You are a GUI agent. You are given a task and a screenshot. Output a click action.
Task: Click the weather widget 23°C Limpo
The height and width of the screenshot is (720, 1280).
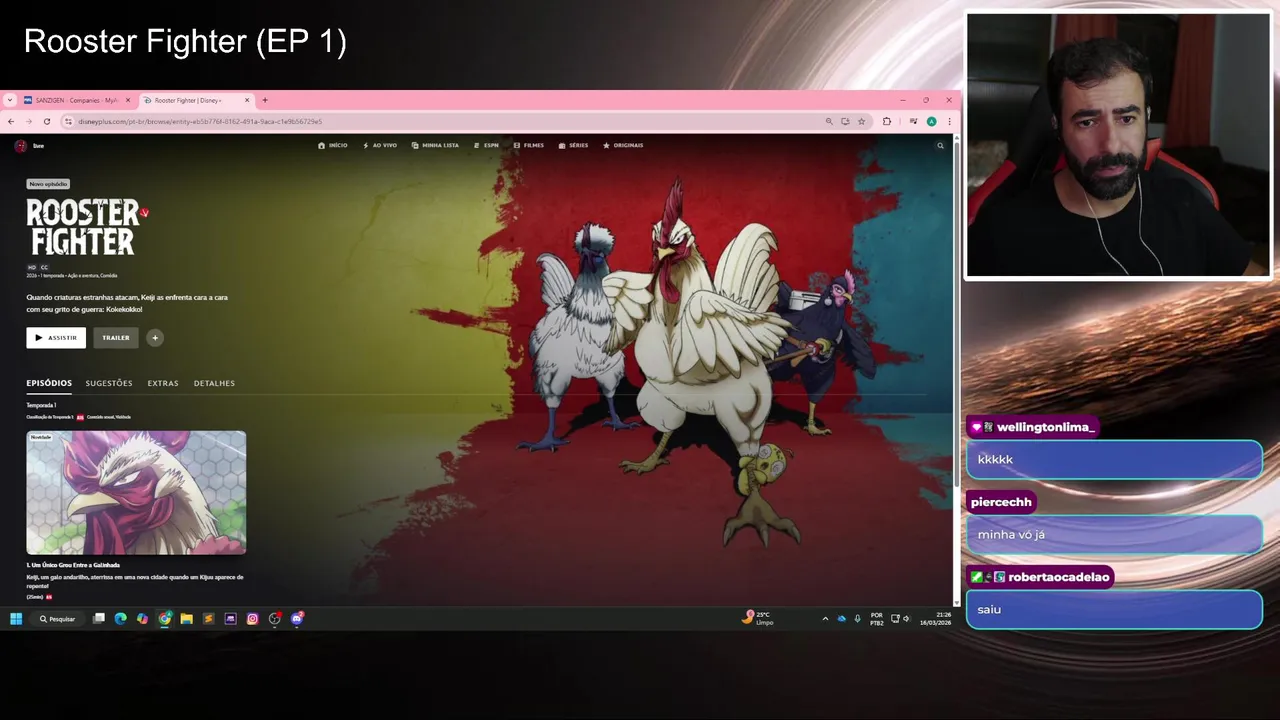[x=758, y=618]
